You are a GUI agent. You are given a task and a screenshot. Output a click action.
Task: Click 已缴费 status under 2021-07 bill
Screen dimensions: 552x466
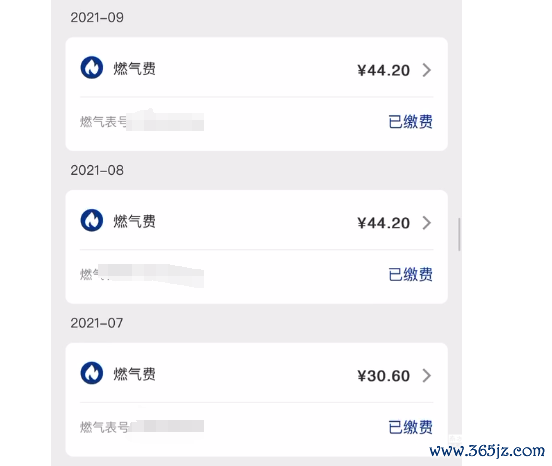point(410,427)
